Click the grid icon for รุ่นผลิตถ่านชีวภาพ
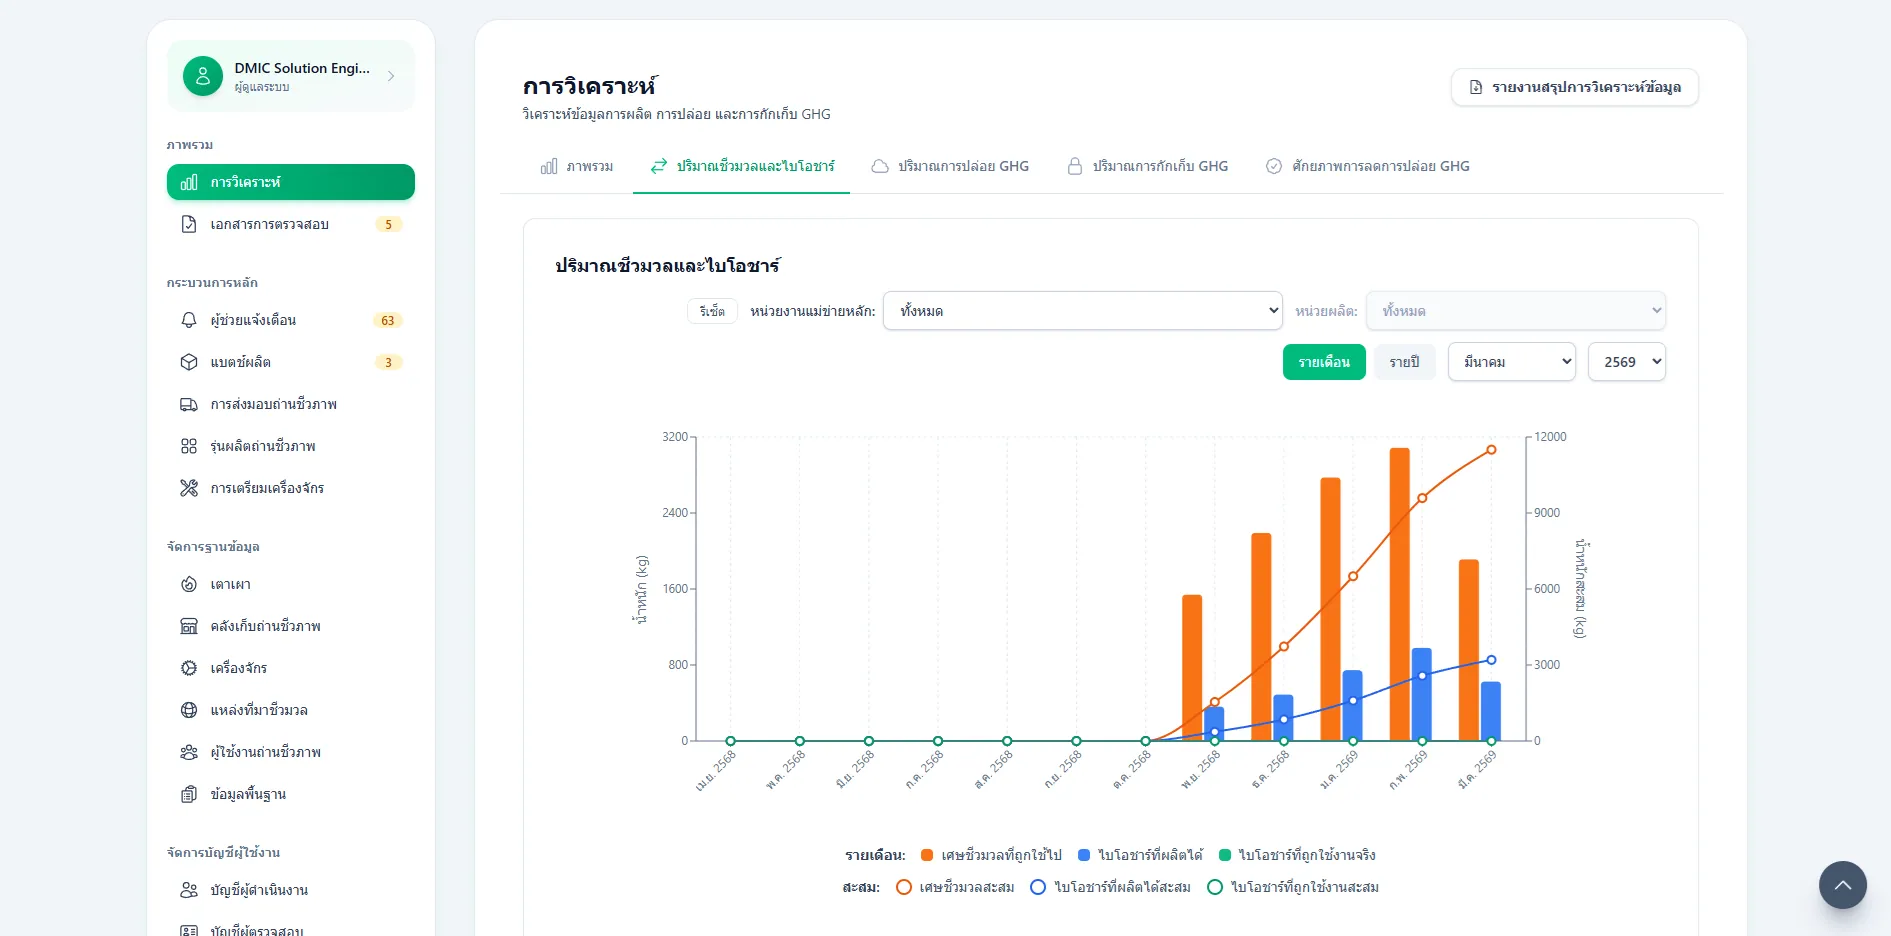The width and height of the screenshot is (1891, 936). click(189, 446)
